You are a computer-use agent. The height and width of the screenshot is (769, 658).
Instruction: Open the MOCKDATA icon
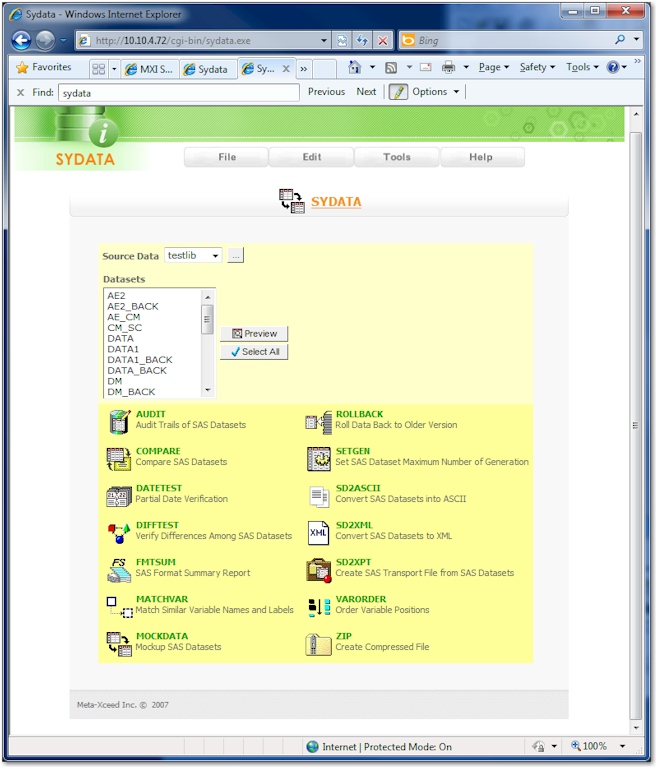tap(119, 644)
